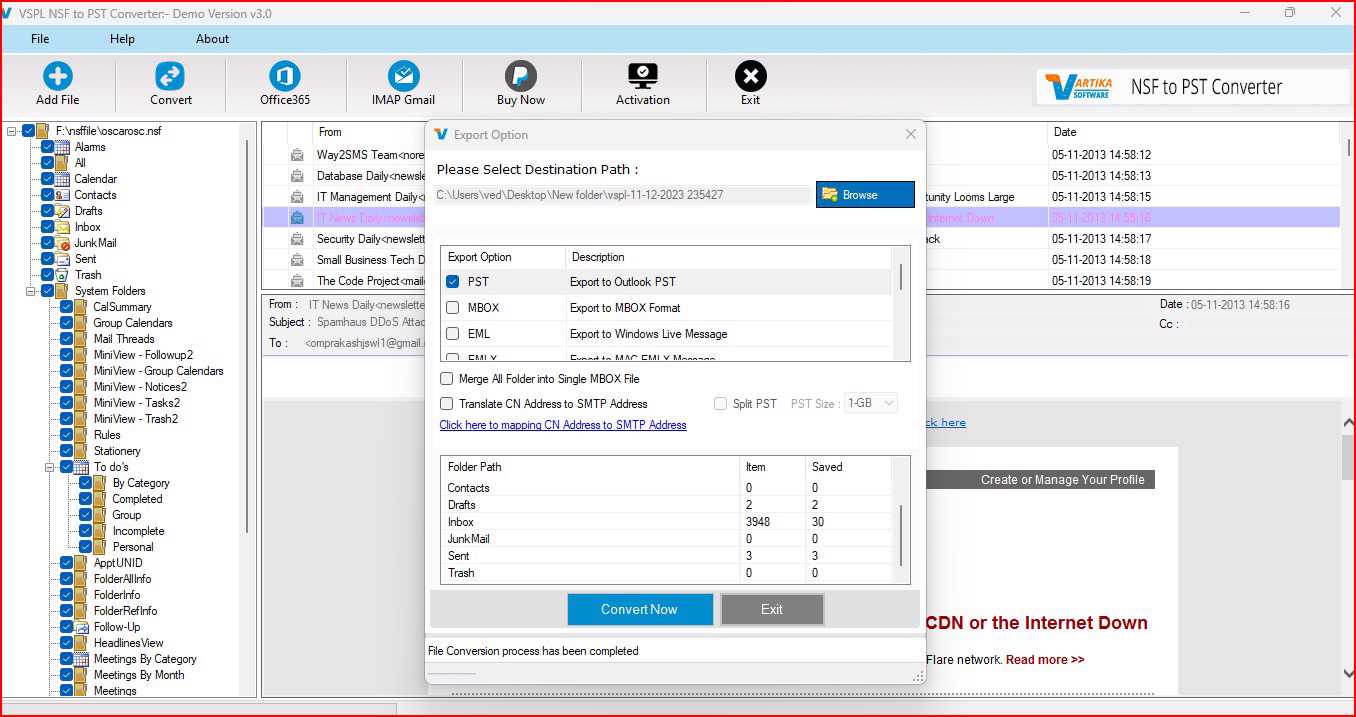Sort by the Date column header

click(x=1065, y=132)
